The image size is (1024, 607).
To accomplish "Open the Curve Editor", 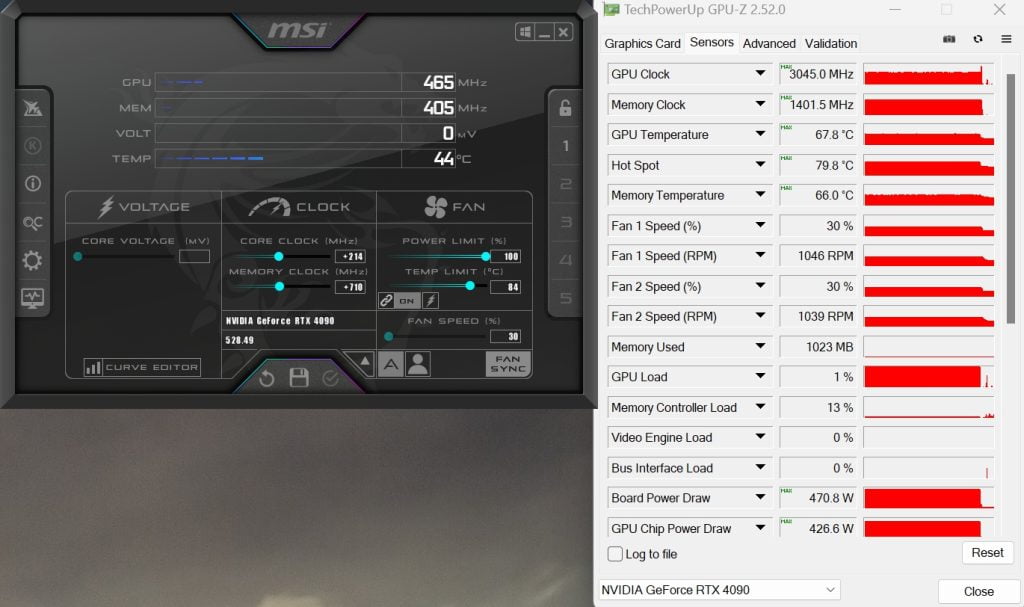I will tap(142, 367).
